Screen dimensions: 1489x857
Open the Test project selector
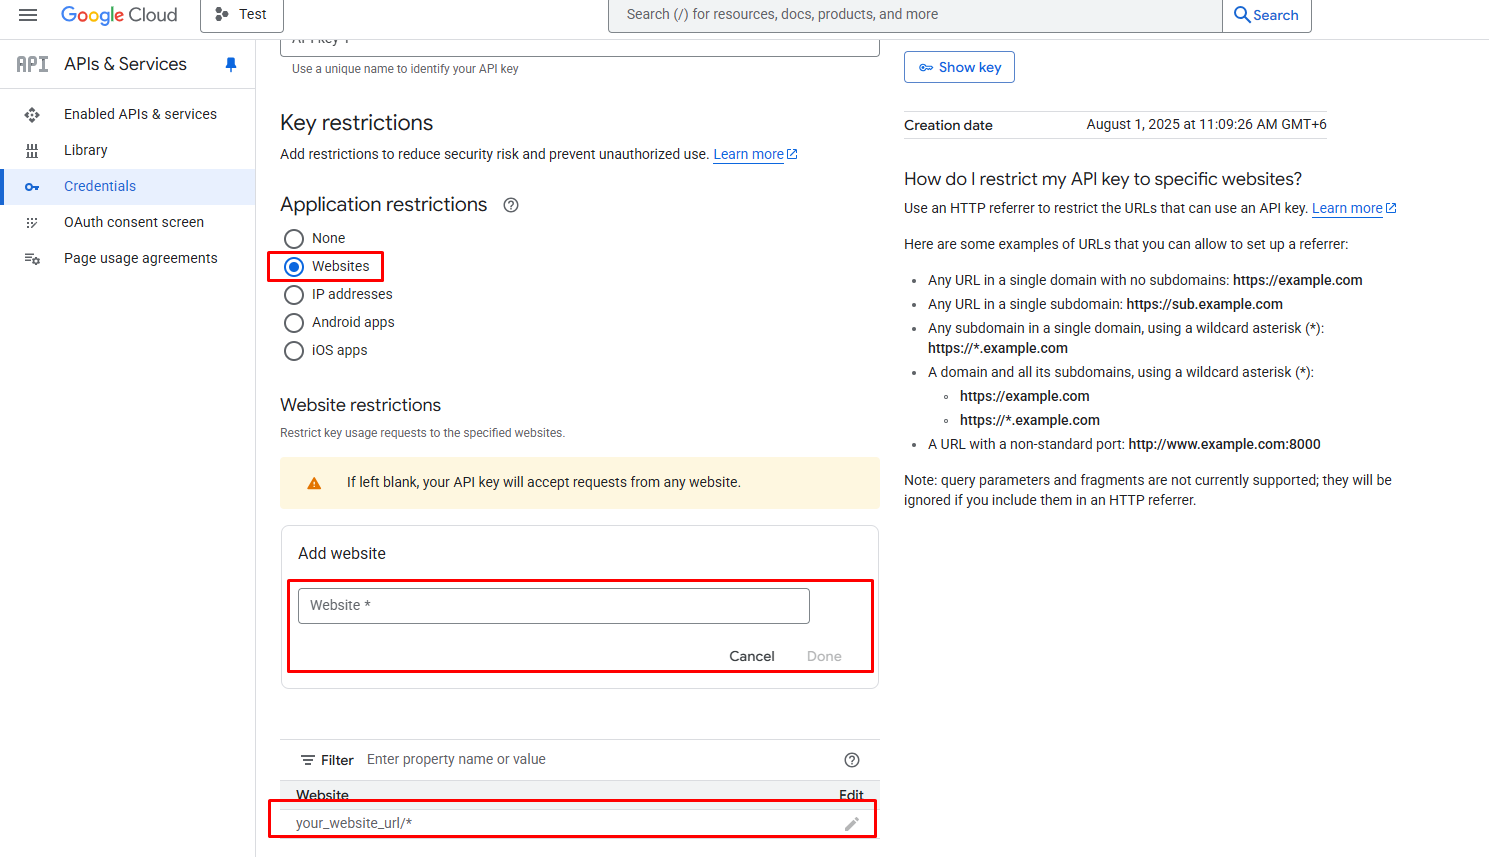(x=241, y=15)
